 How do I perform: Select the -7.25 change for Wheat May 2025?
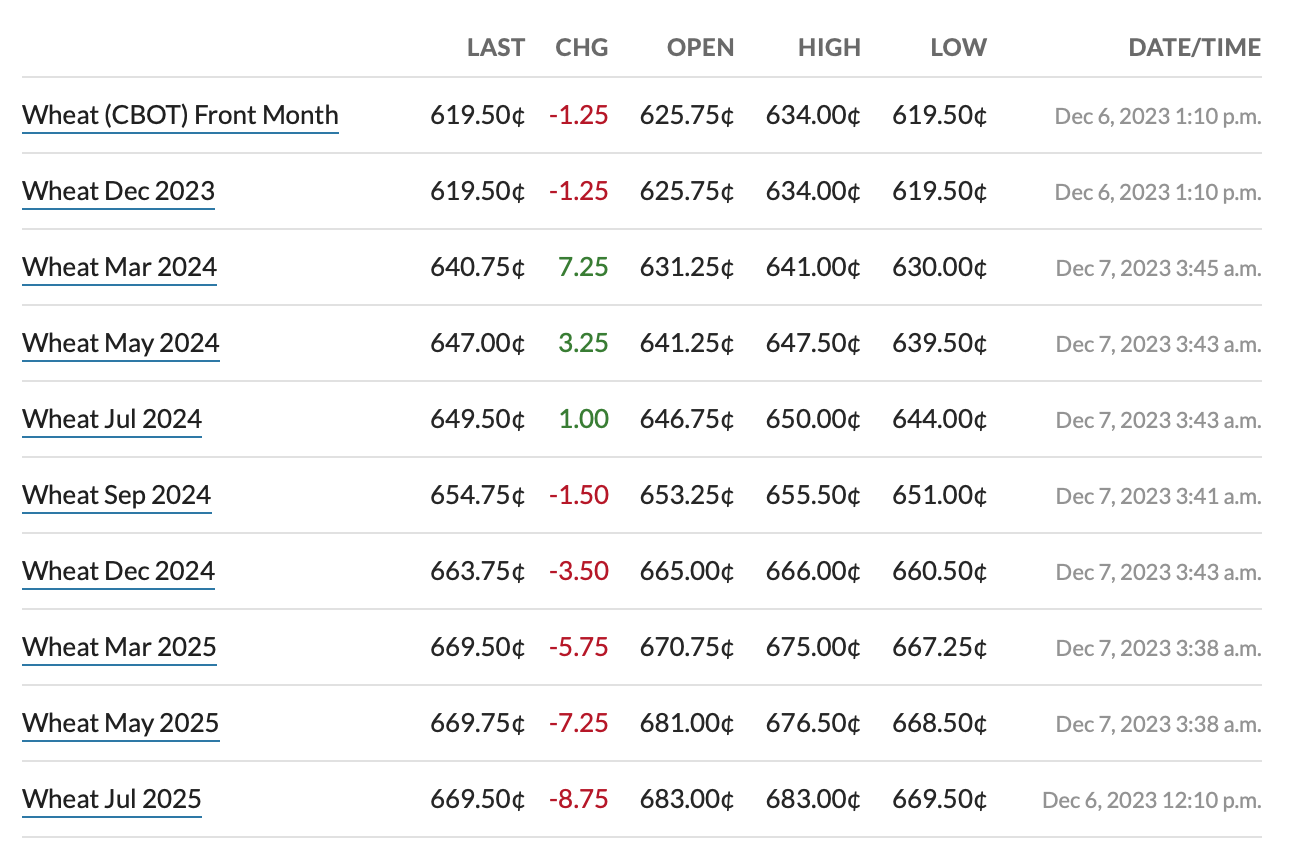point(578,724)
